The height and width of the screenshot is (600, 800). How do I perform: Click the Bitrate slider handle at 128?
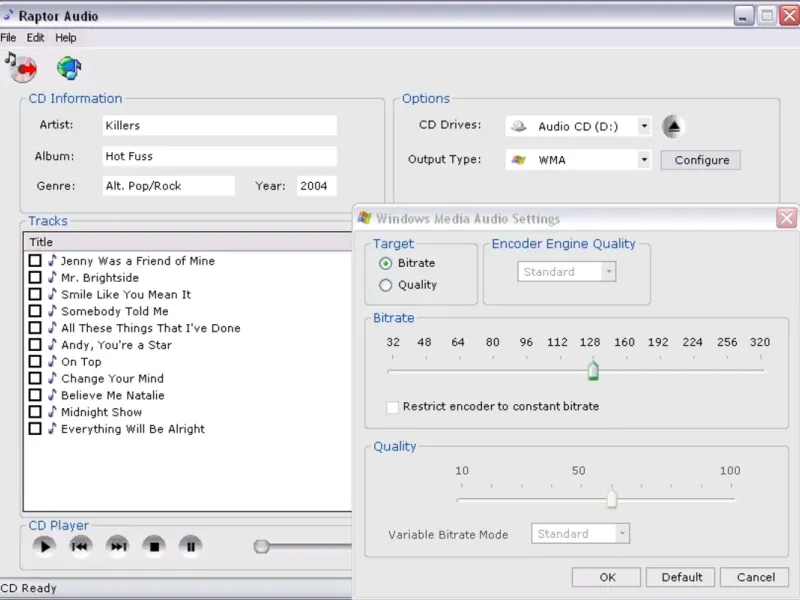tap(593, 370)
